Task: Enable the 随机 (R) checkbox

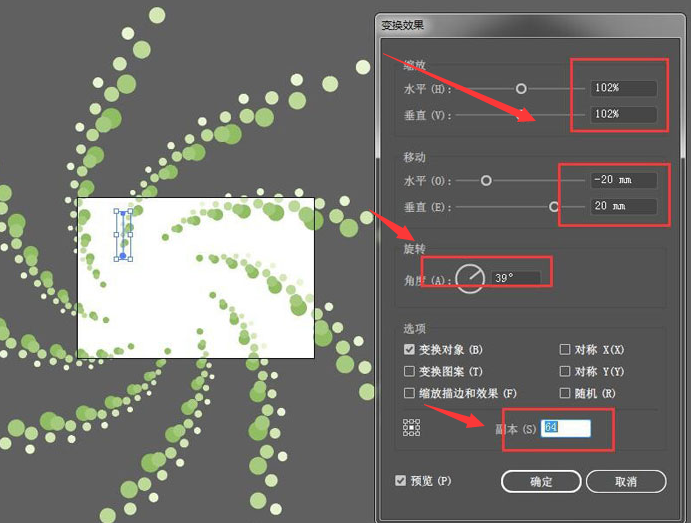Action: (565, 393)
